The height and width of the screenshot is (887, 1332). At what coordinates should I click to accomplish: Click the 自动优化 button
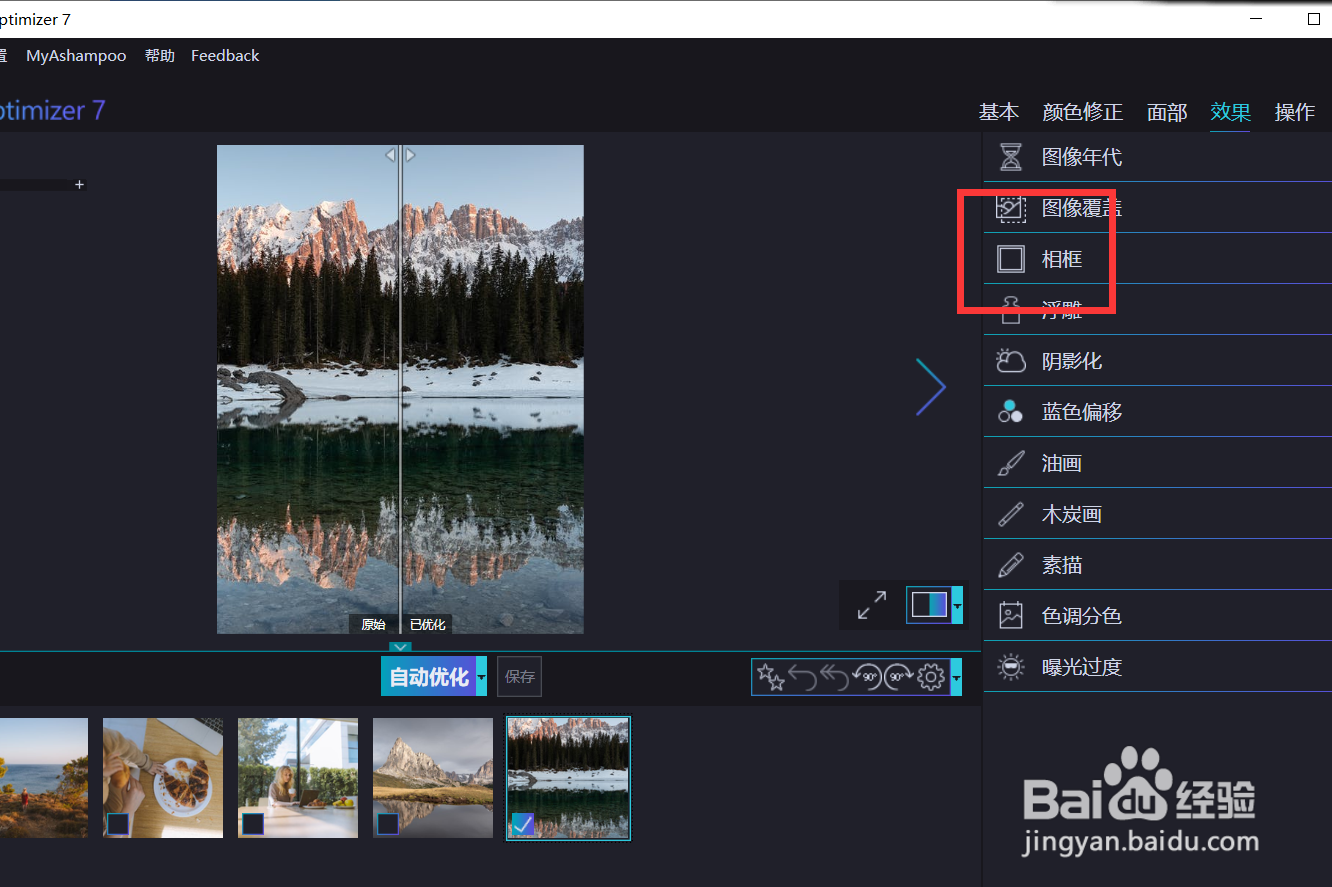pos(428,677)
